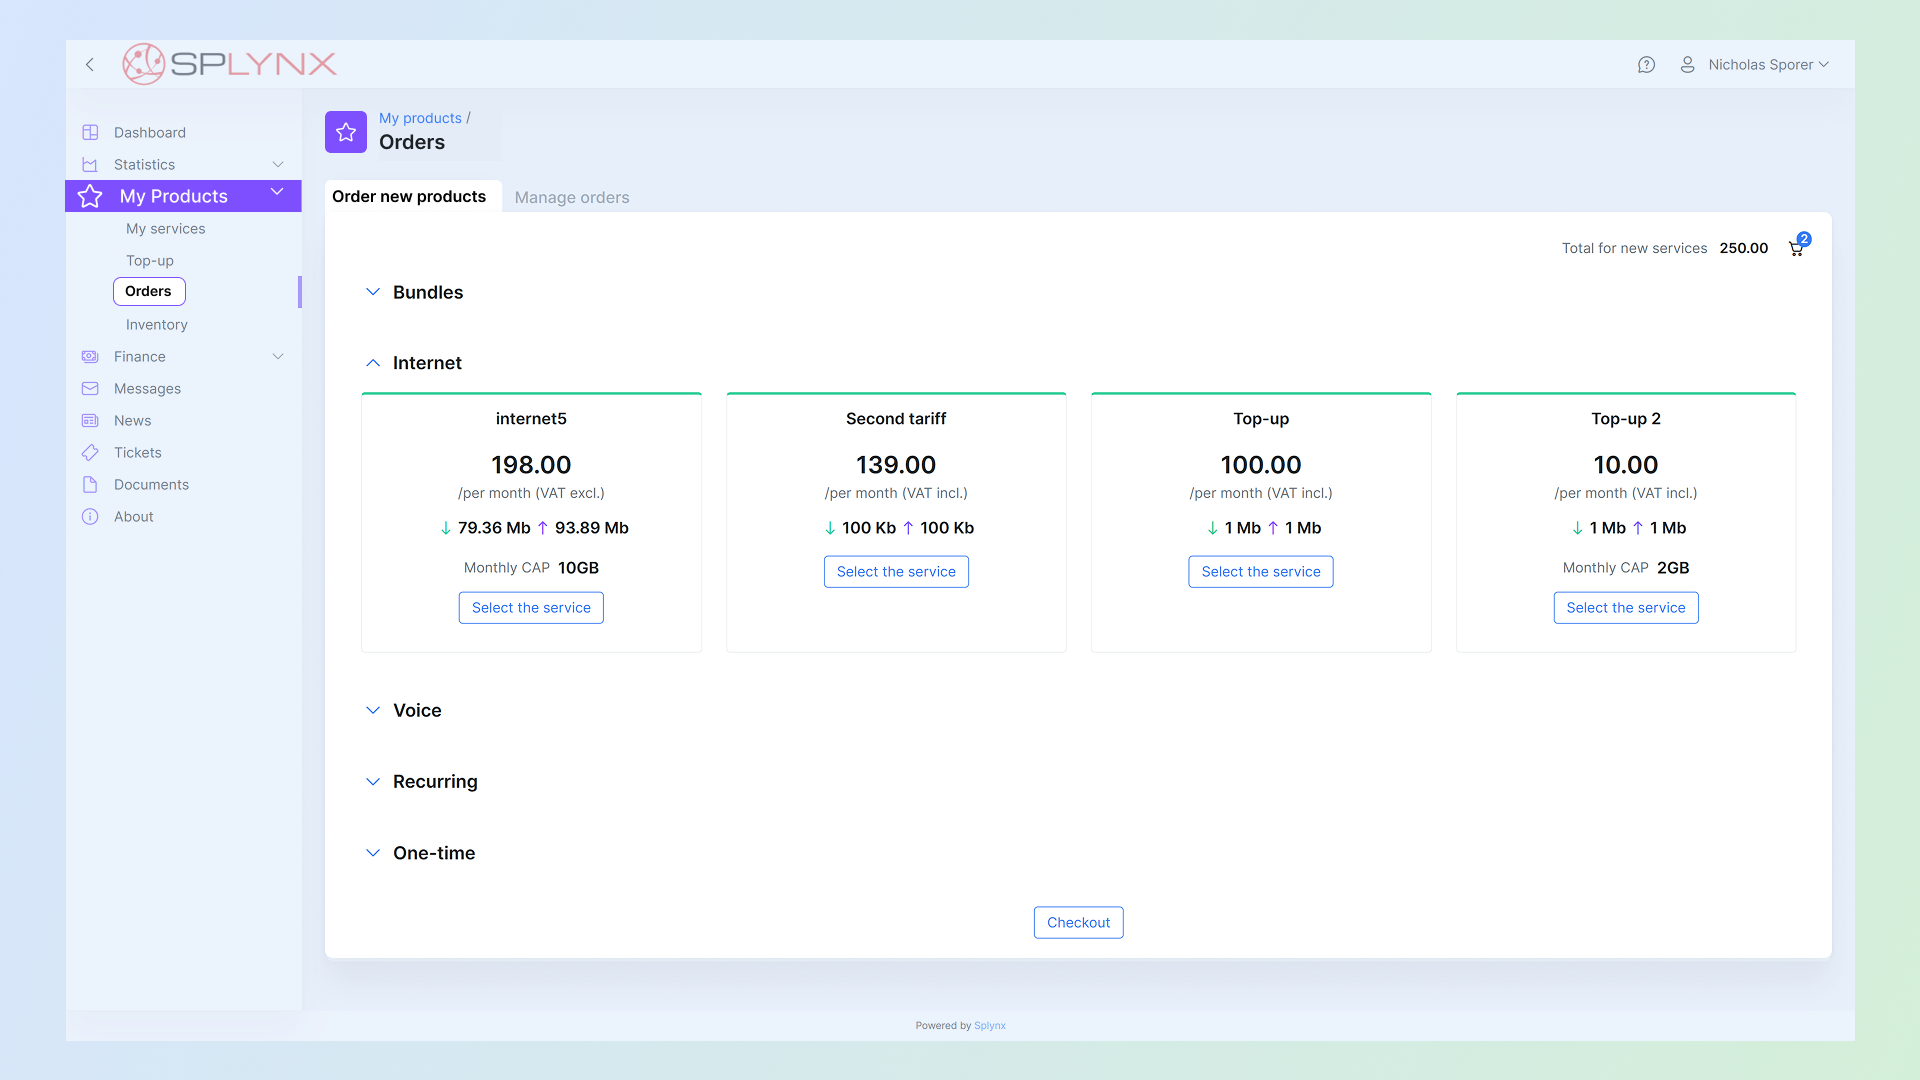The image size is (1920, 1080).
Task: Collapse the Internet section
Action: point(373,363)
